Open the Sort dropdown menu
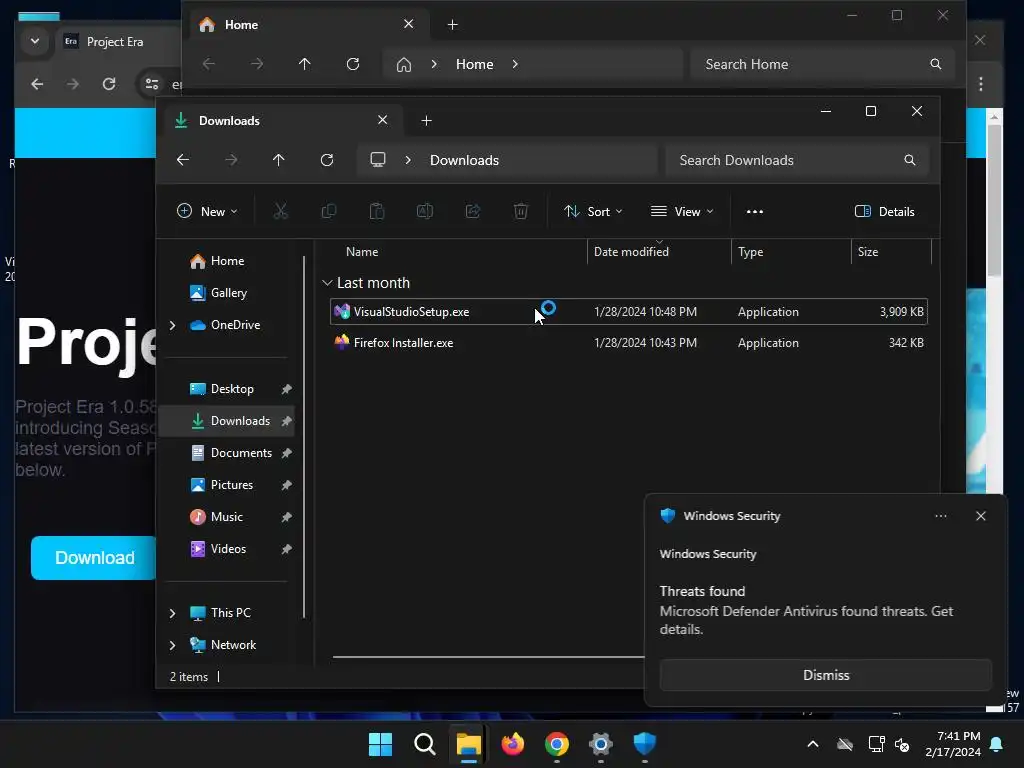Viewport: 1024px width, 768px height. 593,212
